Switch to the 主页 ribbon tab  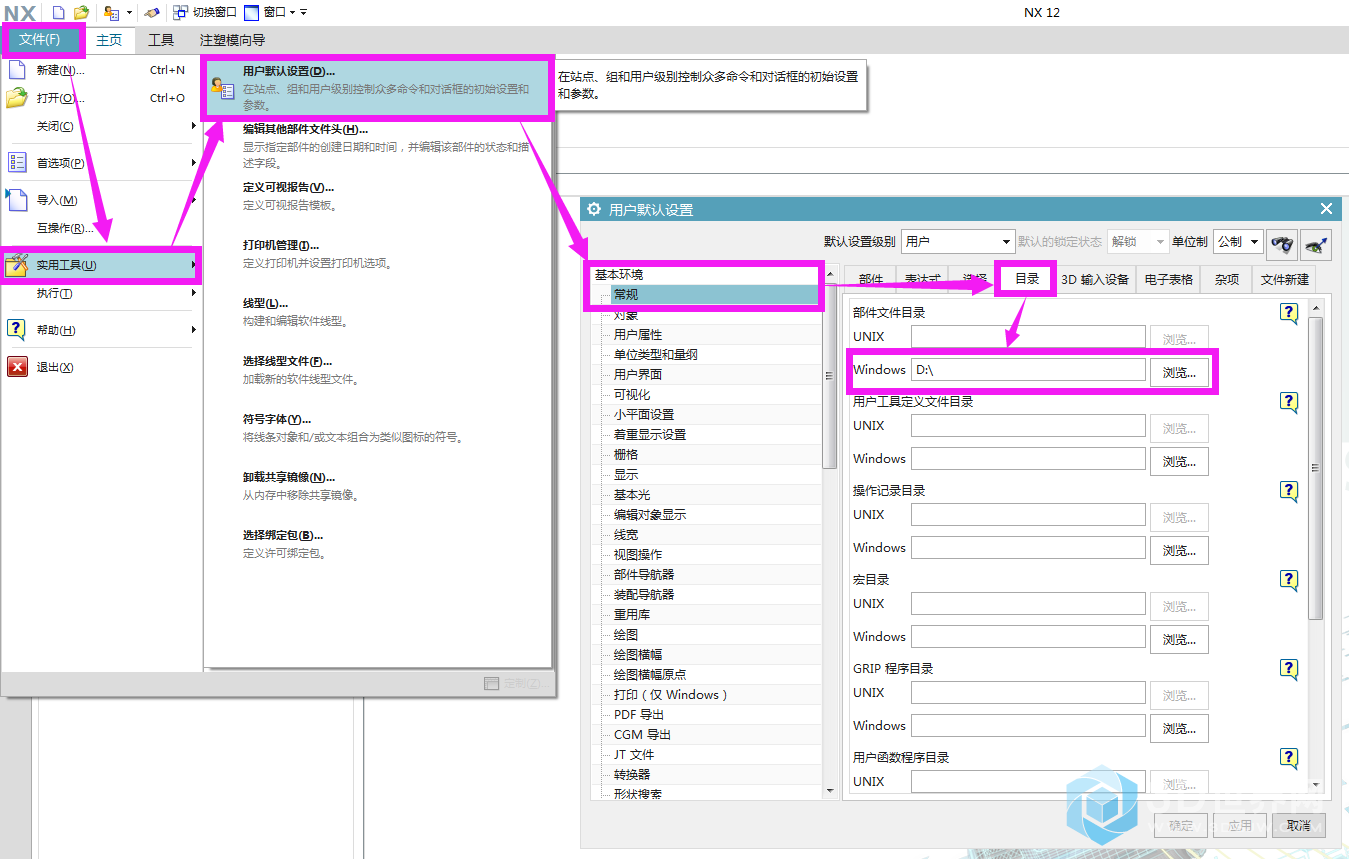pyautogui.click(x=109, y=40)
